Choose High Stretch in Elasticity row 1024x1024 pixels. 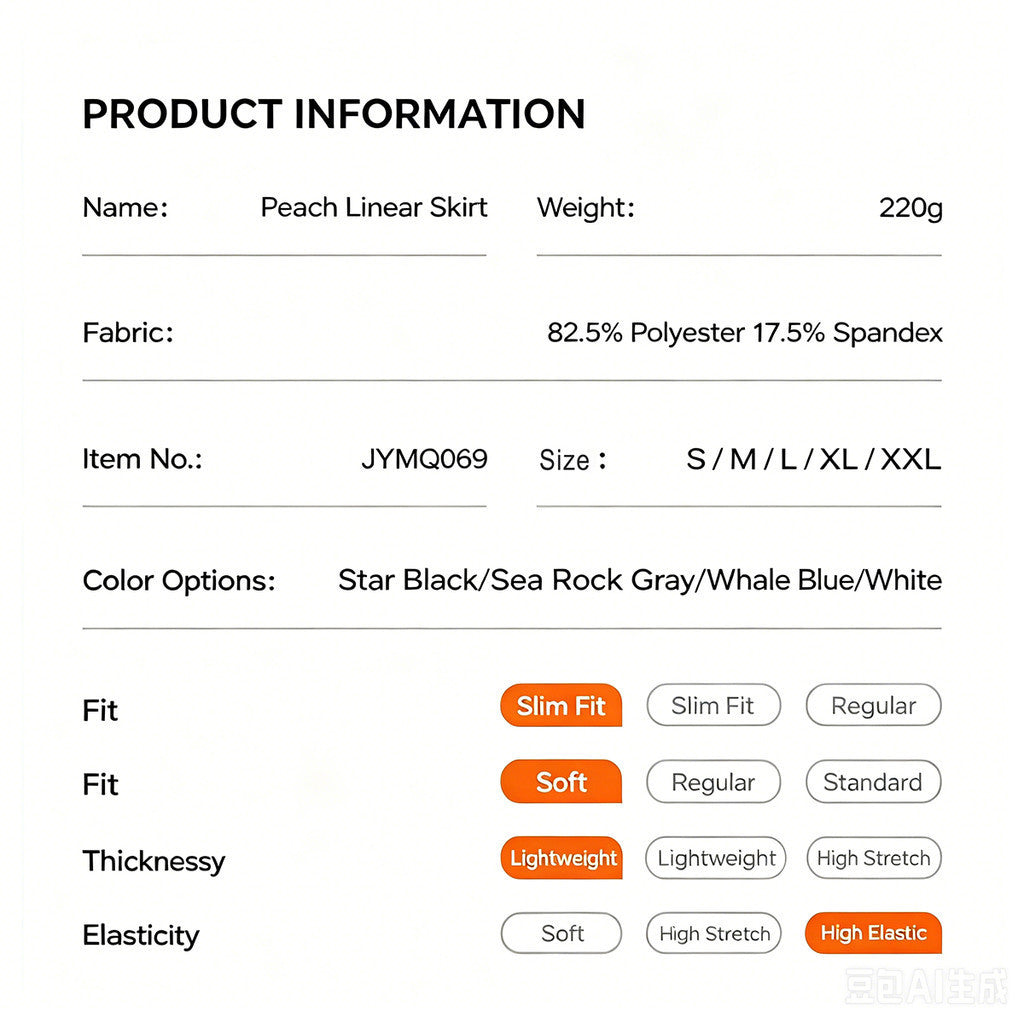714,933
